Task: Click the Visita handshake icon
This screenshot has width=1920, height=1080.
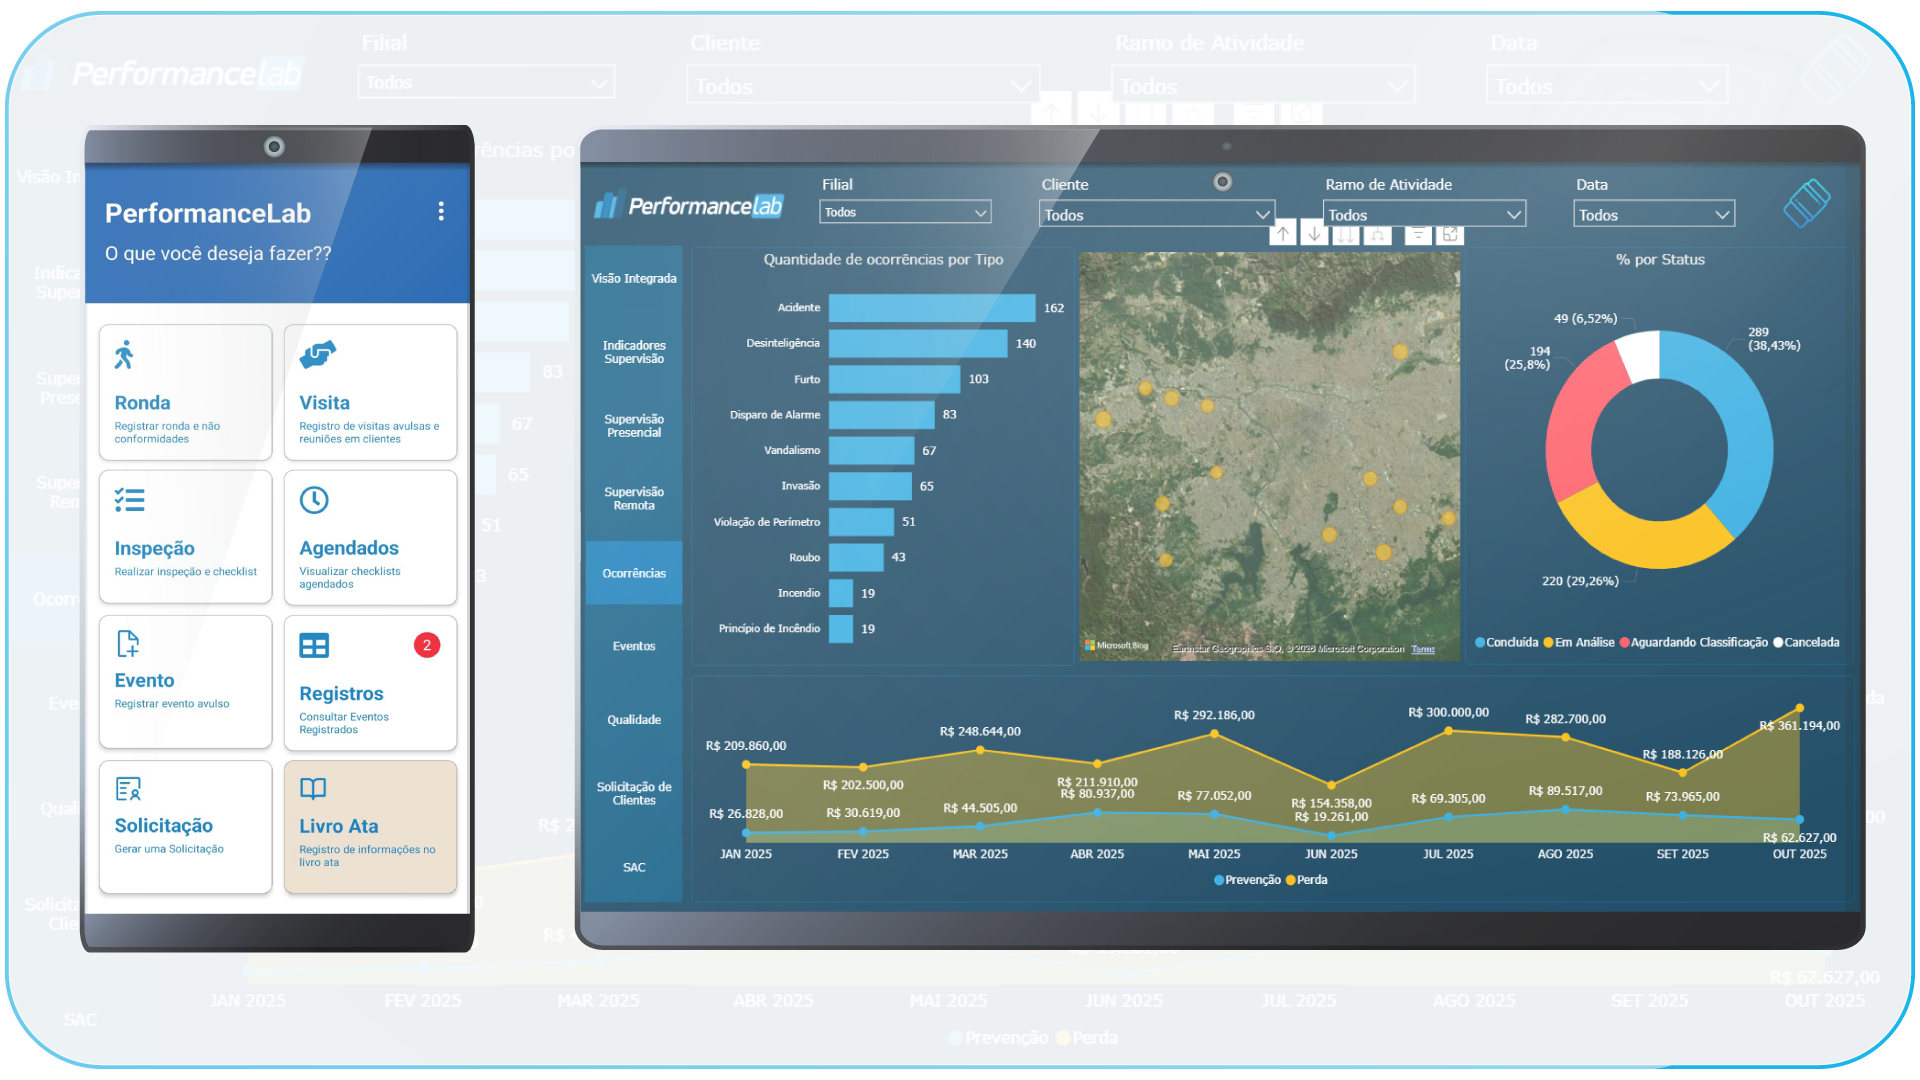Action: [317, 354]
